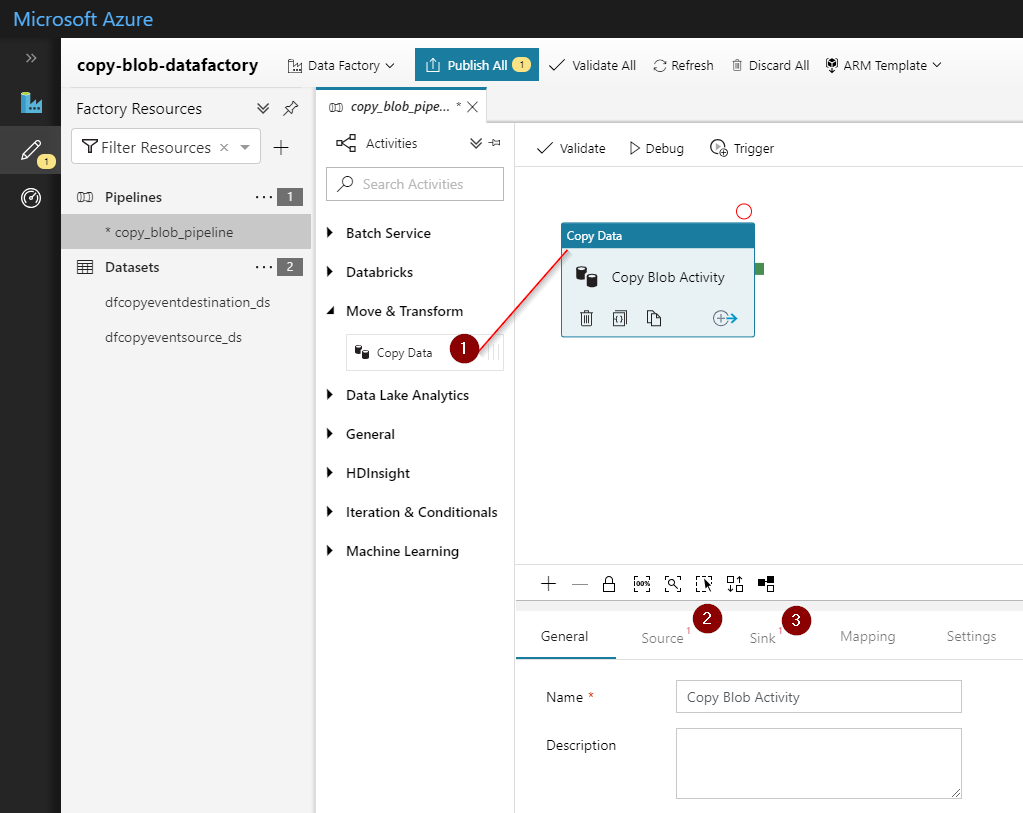
Task: Open the Author pencil icon
Action: [31, 150]
